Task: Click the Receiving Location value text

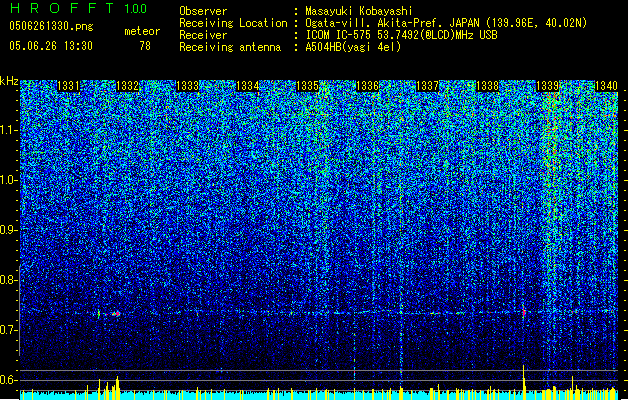Action: [x=446, y=23]
